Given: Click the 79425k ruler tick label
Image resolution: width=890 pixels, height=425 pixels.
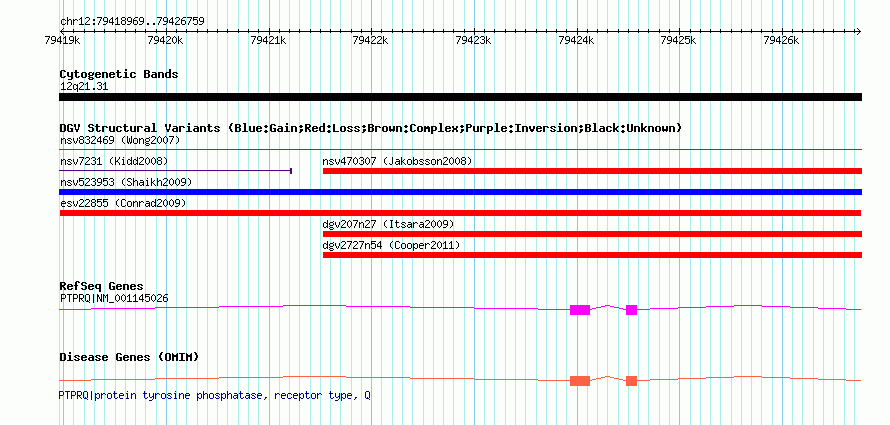Looking at the screenshot, I should click(679, 40).
